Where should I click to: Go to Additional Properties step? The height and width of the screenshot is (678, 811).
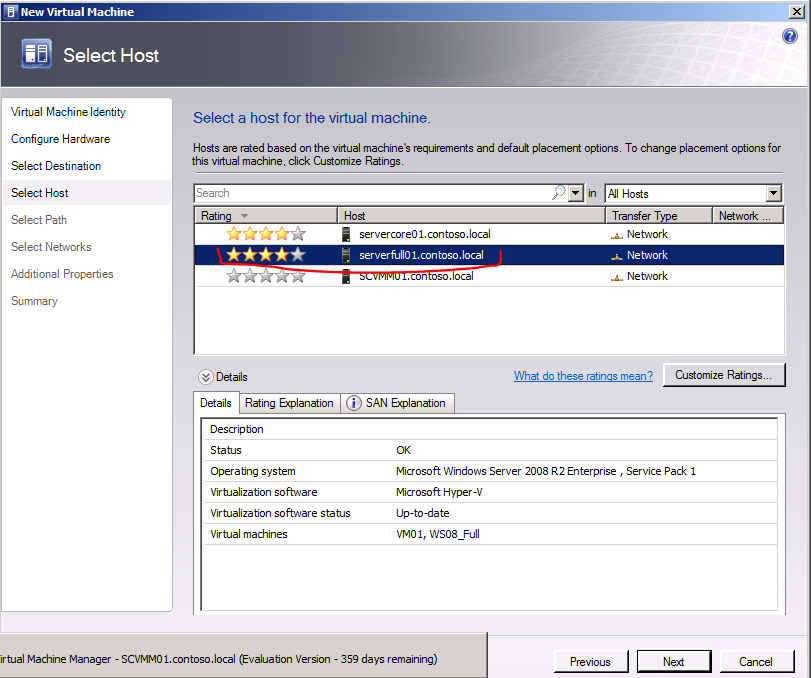(x=62, y=274)
